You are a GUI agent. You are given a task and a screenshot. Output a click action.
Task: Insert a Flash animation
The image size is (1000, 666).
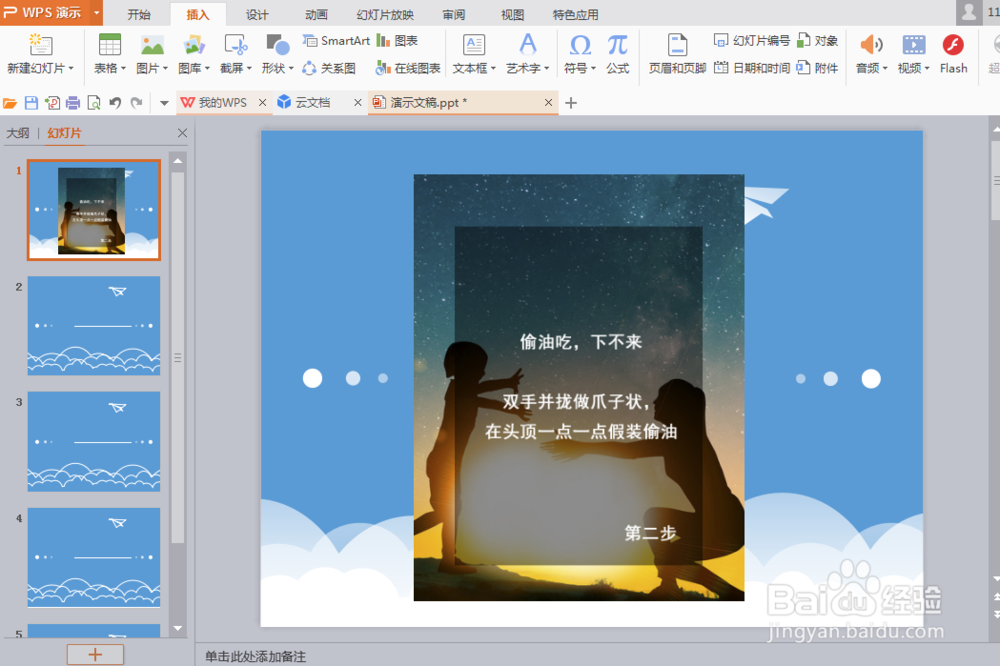[x=953, y=54]
